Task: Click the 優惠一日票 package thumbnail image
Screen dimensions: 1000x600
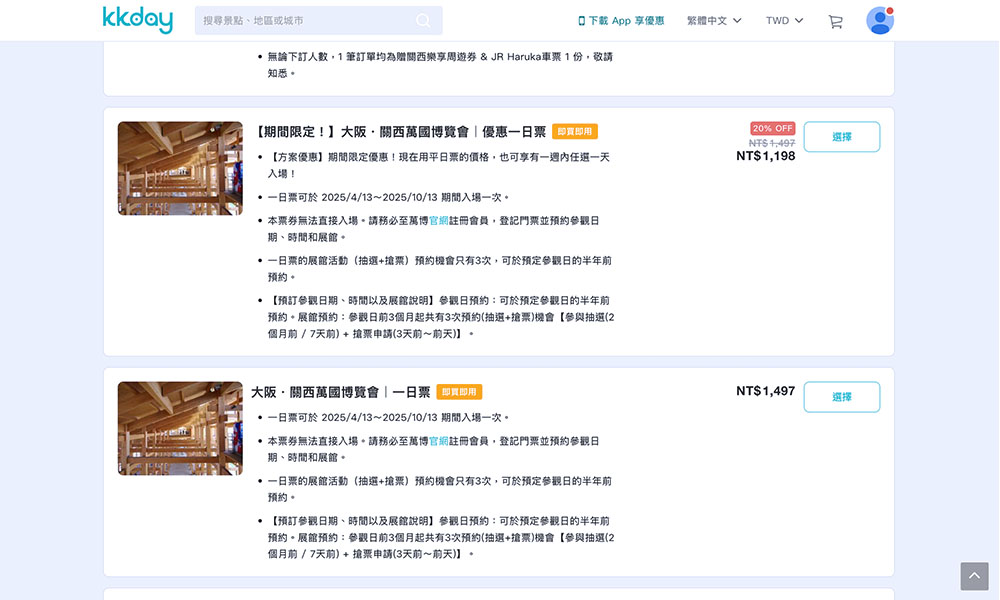Action: 180,168
